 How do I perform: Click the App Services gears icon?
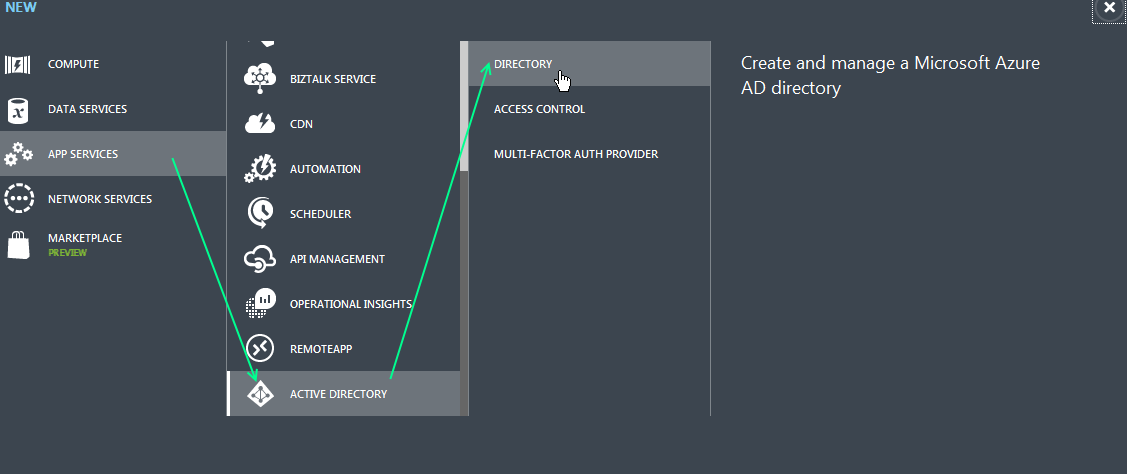point(18,154)
